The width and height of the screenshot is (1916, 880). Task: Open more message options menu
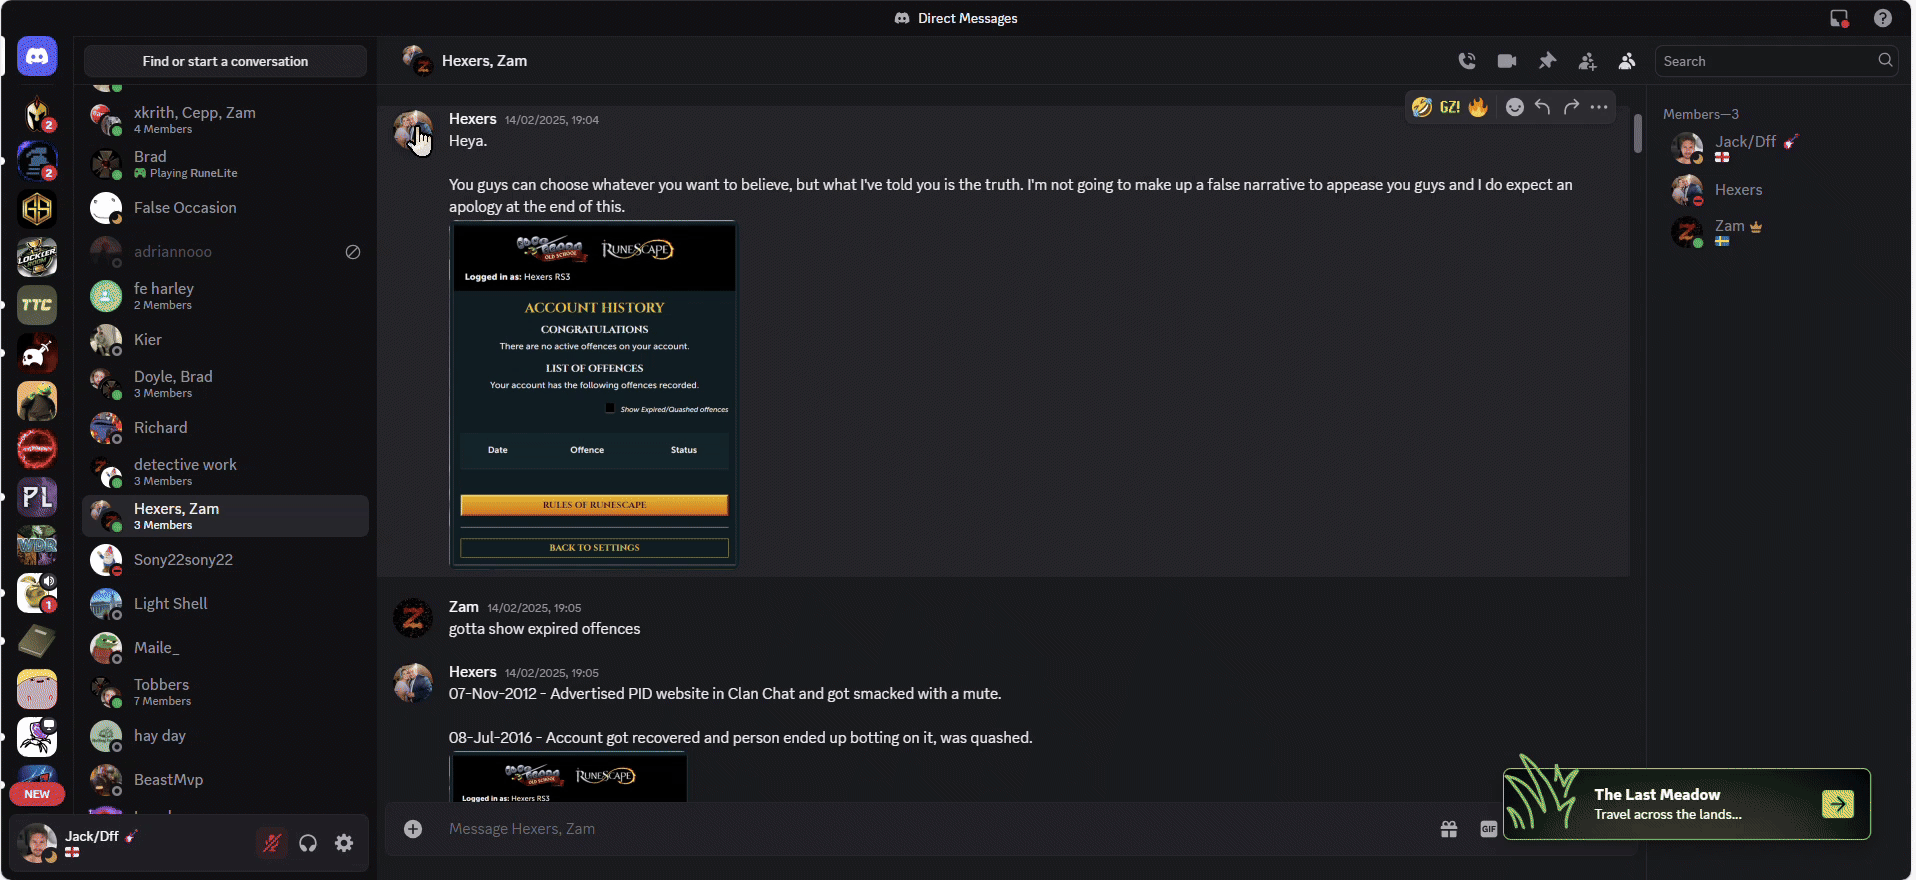click(1599, 107)
